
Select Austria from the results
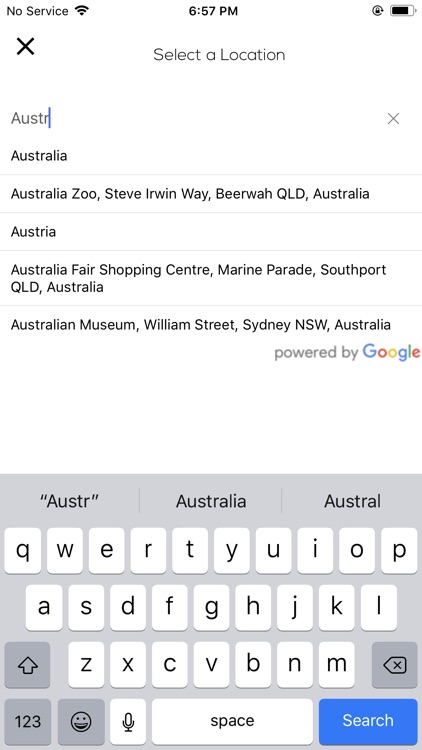pyautogui.click(x=211, y=232)
